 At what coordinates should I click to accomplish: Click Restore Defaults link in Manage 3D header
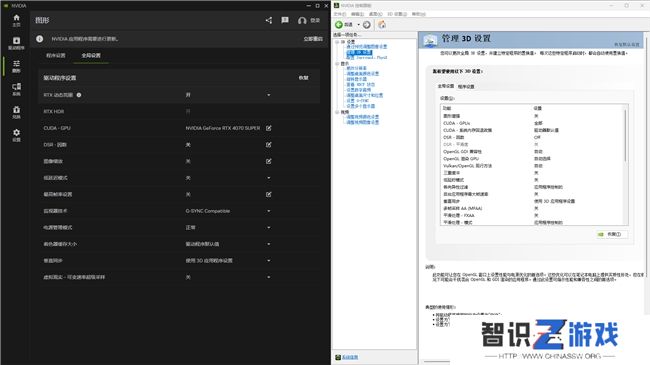(627, 44)
